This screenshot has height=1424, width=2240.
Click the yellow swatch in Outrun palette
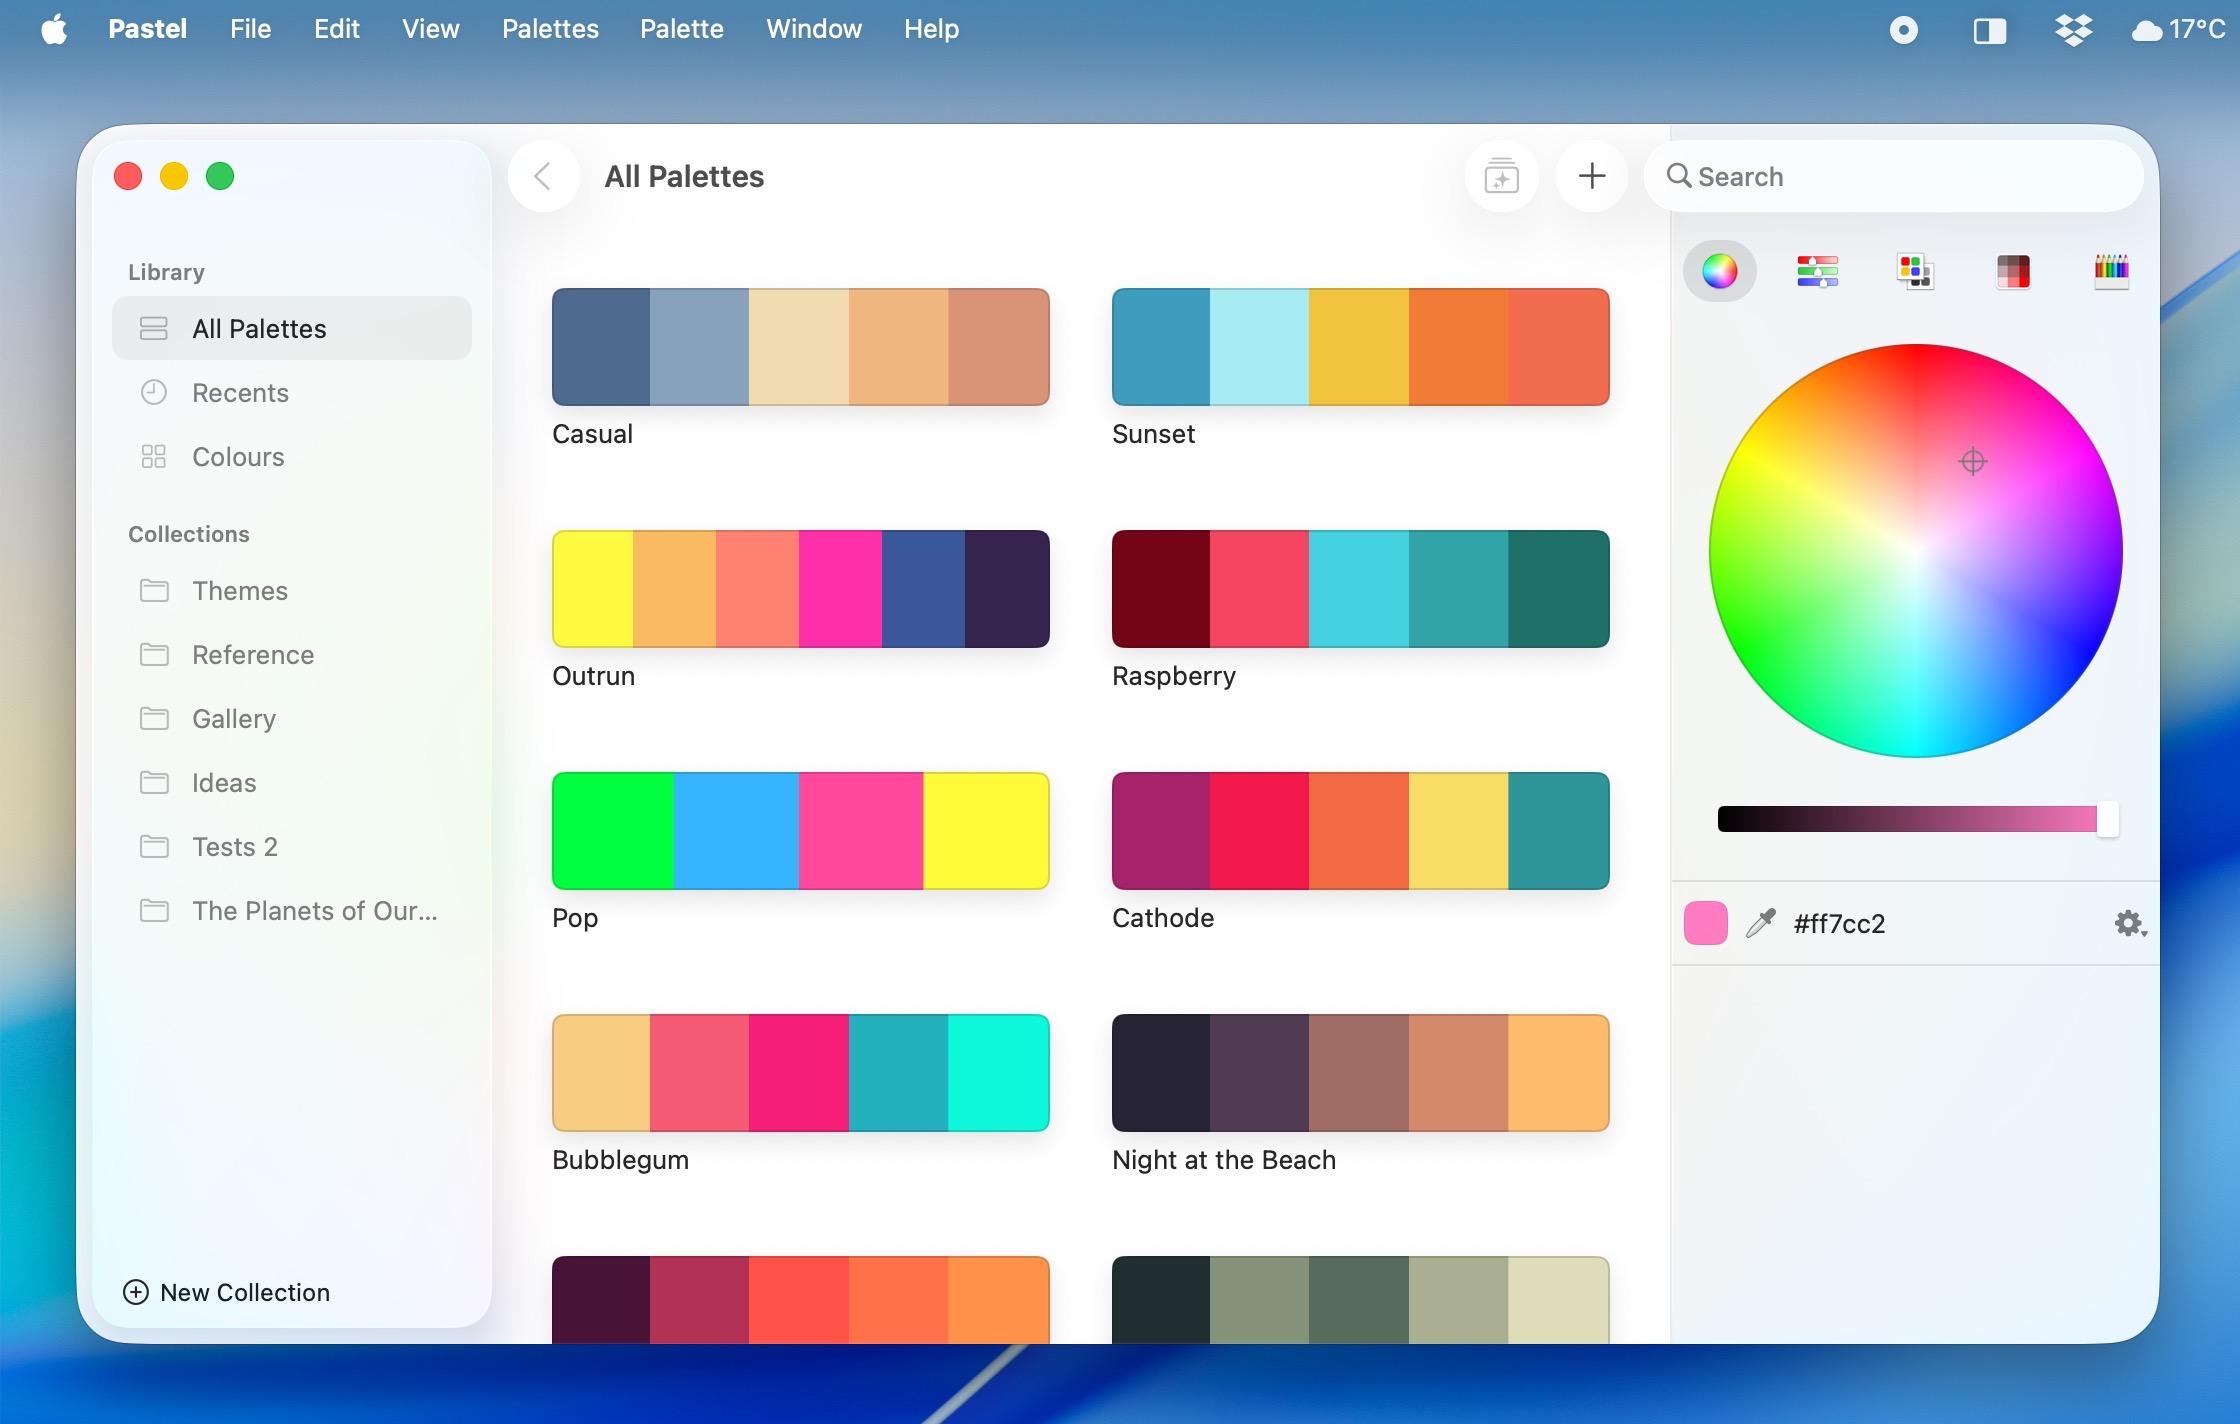(593, 589)
